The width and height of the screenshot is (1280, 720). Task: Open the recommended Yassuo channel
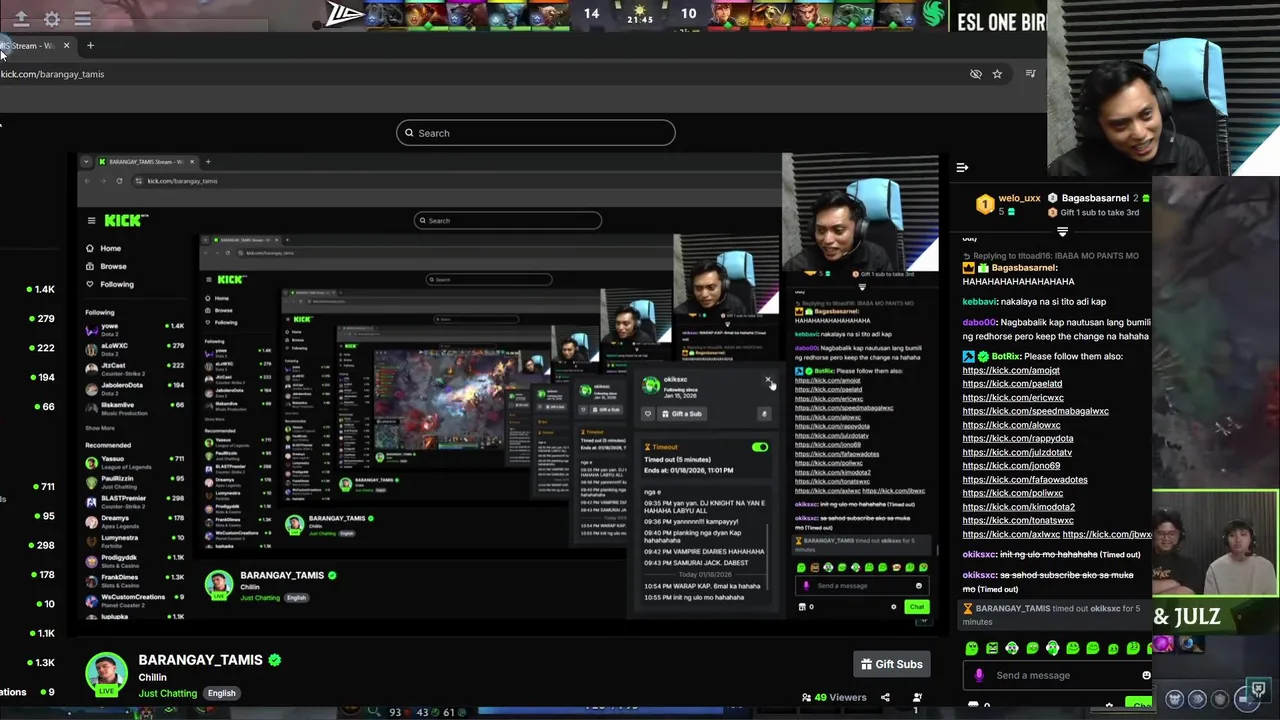pyautogui.click(x=135, y=462)
